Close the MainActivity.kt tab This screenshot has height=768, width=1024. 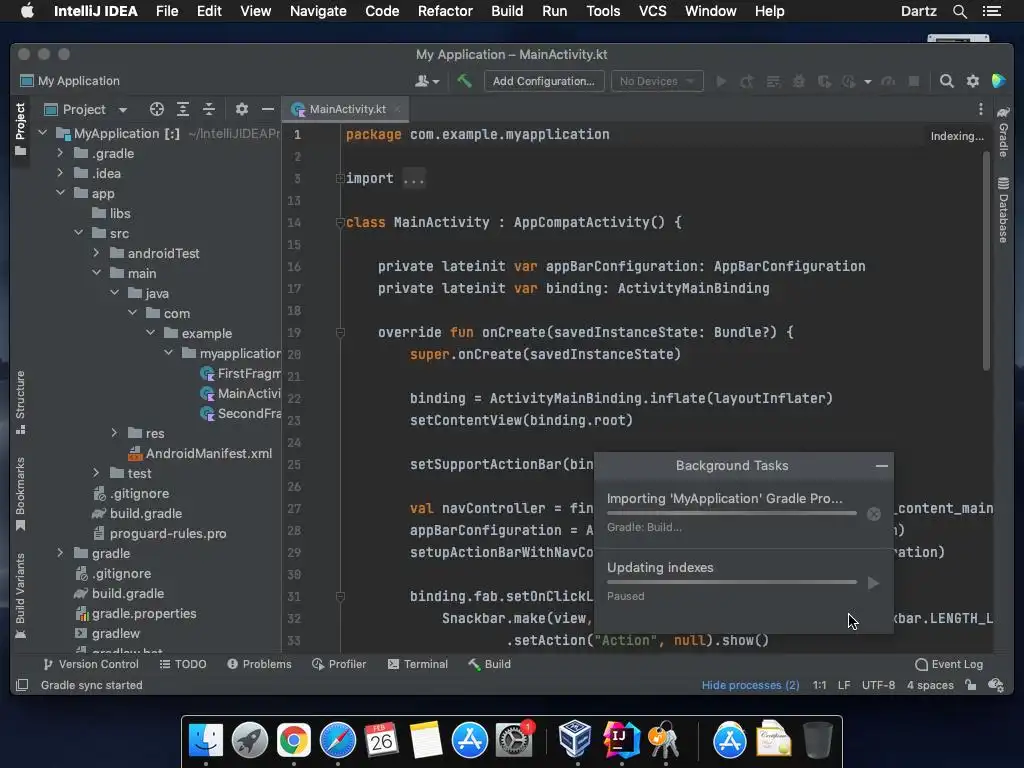[397, 109]
